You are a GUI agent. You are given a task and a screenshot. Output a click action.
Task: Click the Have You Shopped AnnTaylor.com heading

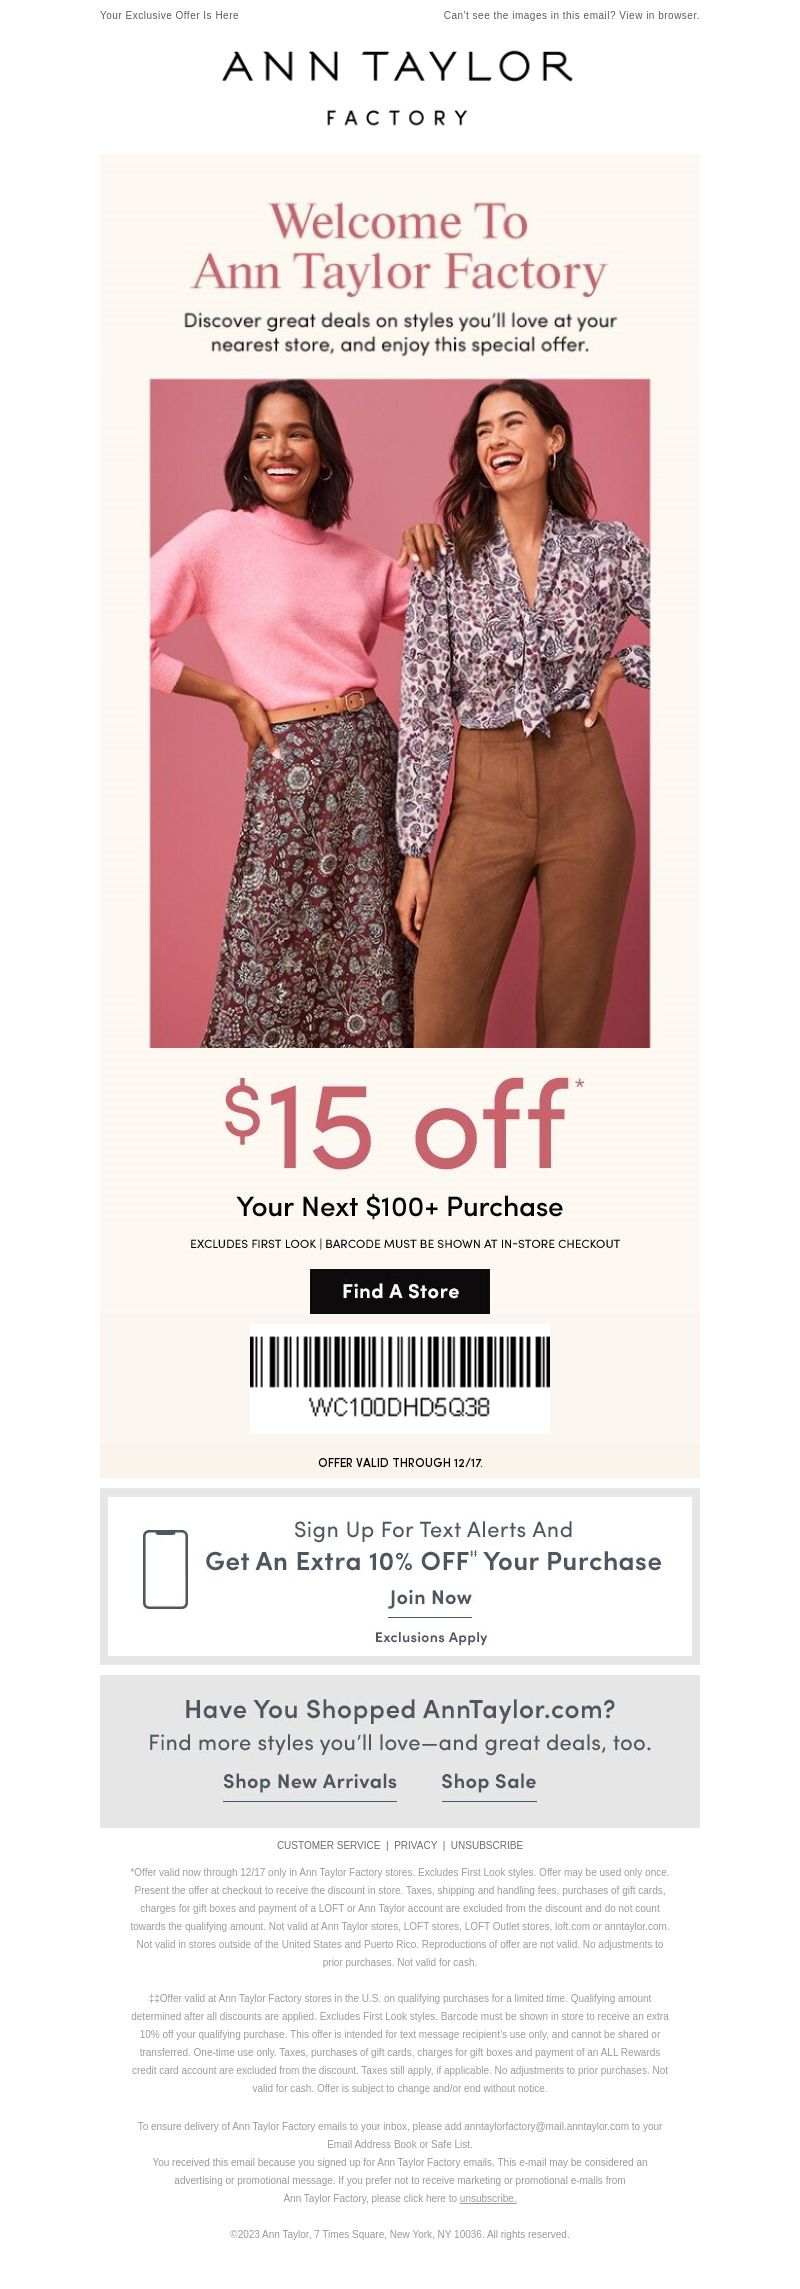coord(400,1709)
